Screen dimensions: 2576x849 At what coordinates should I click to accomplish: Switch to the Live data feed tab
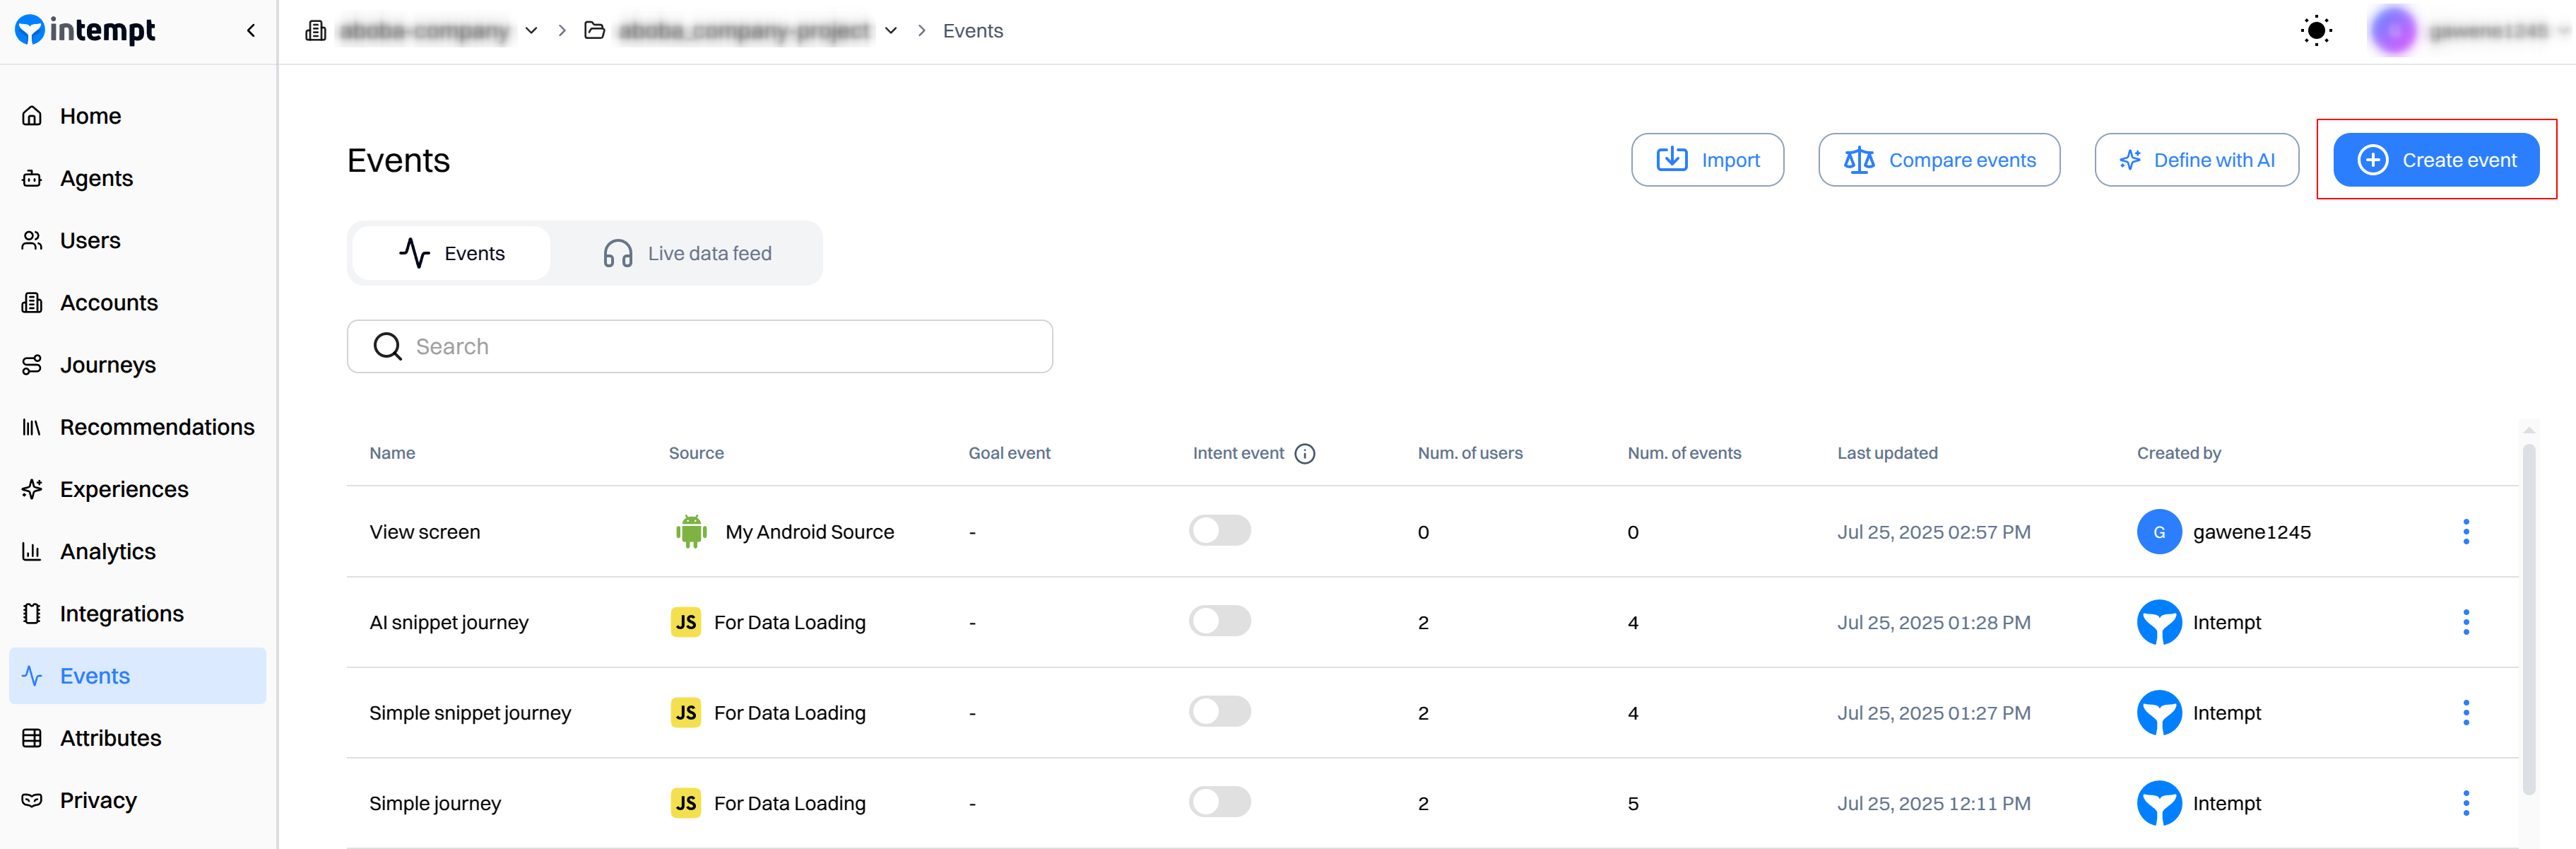[x=687, y=254]
